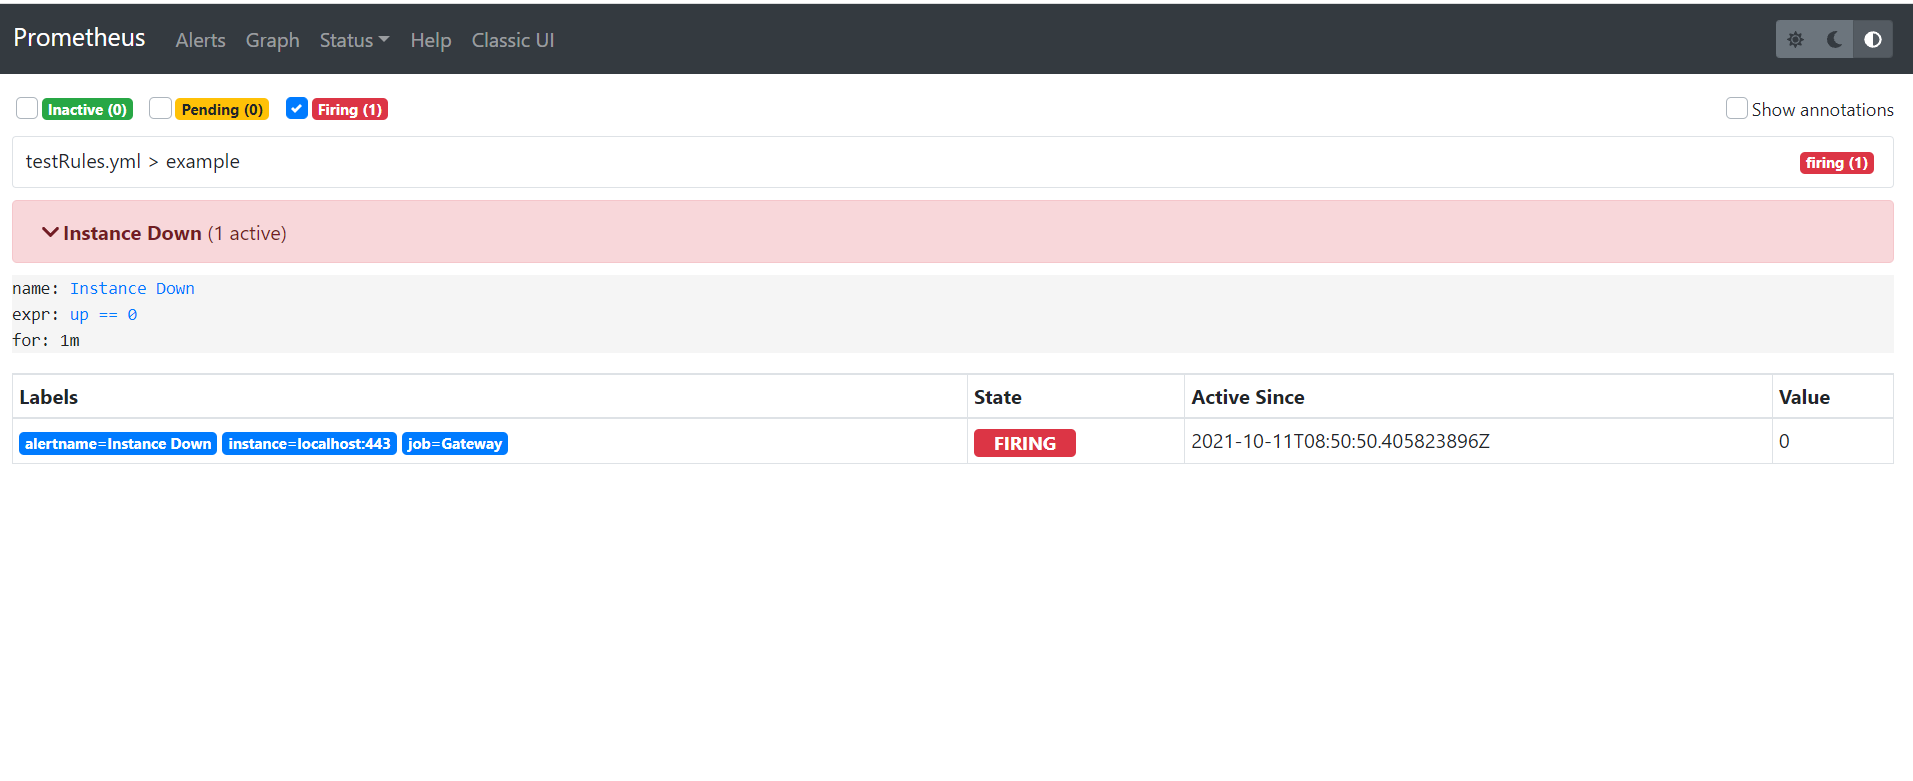Click the Prometheus brand logo
The image size is (1913, 781).
[x=79, y=38]
